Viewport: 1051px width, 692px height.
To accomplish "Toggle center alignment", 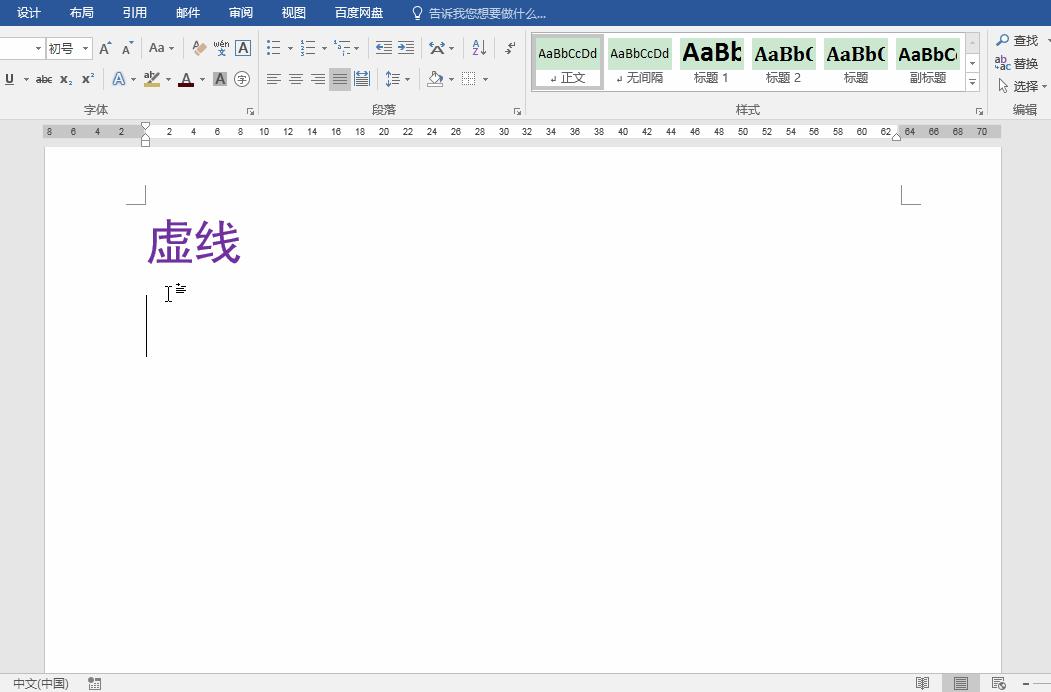I will coord(296,79).
